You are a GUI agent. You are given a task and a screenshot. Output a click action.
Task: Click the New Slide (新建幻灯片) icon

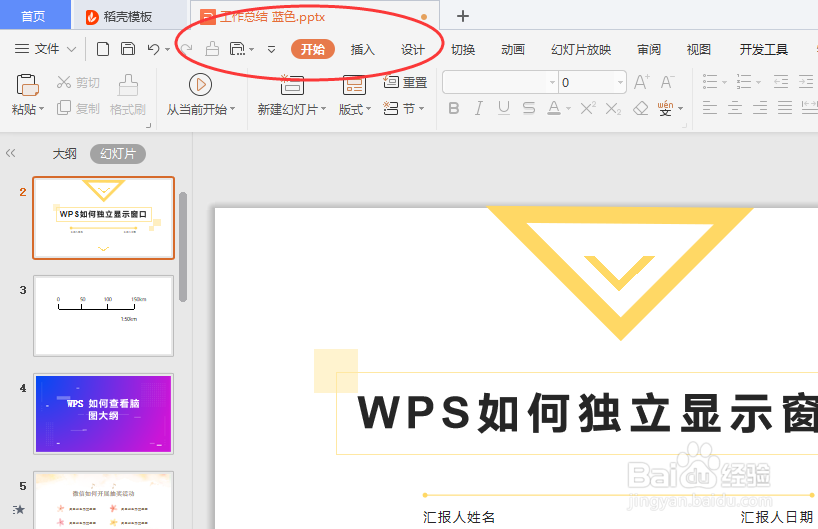(x=292, y=85)
